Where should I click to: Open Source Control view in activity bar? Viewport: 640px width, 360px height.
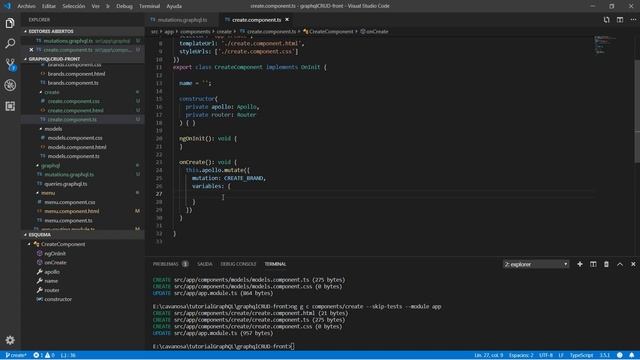[10, 64]
